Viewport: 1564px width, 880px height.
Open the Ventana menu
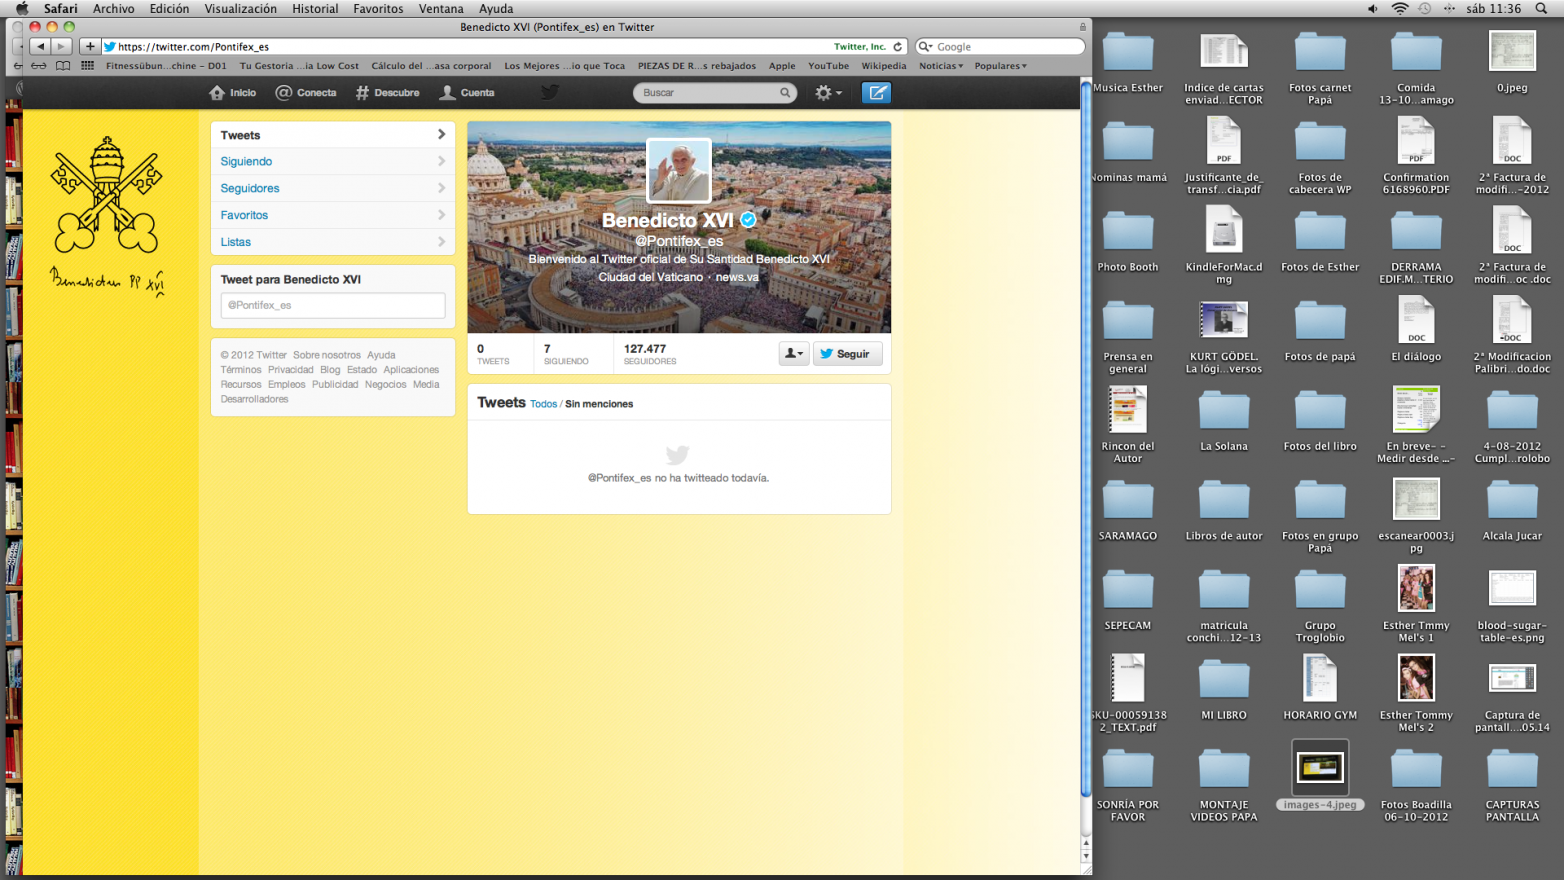coord(441,9)
